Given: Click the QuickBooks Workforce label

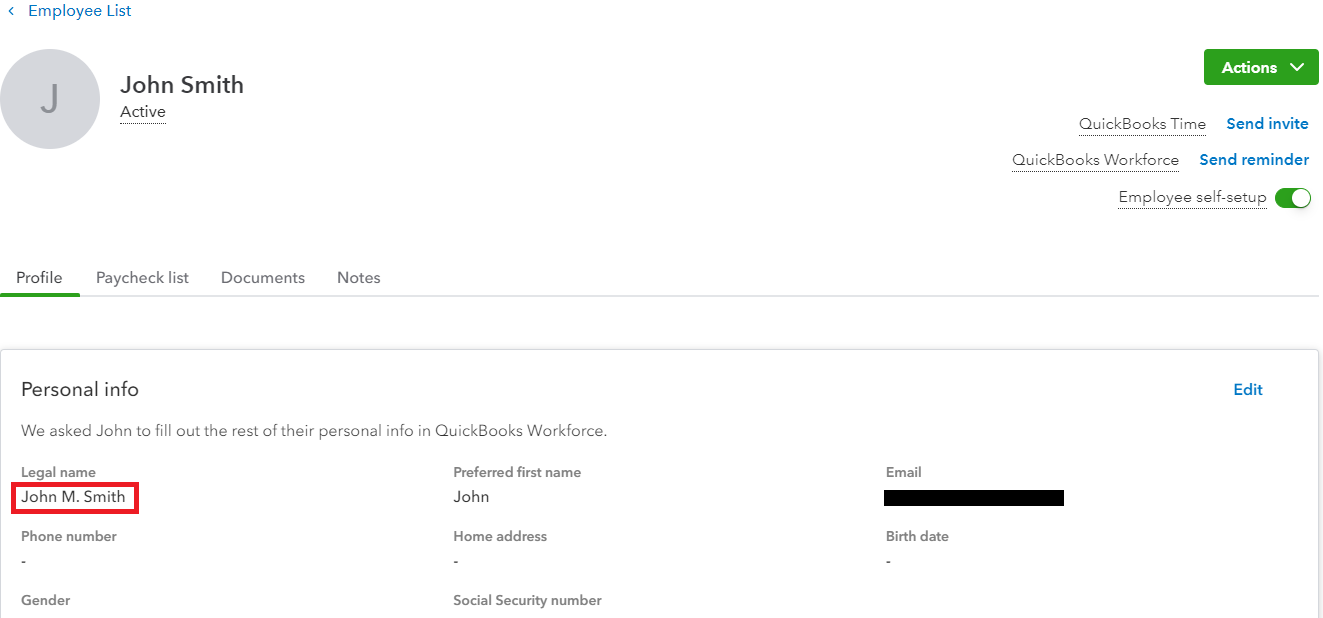Looking at the screenshot, I should (x=1095, y=160).
